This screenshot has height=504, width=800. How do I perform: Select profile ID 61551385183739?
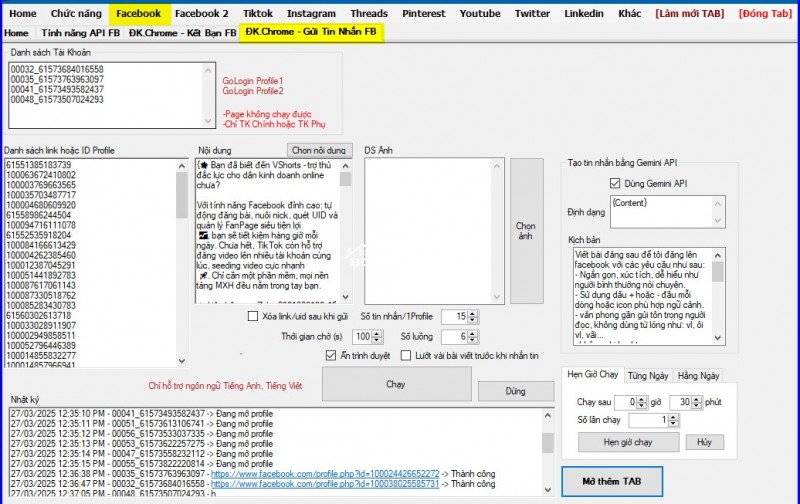coord(39,165)
